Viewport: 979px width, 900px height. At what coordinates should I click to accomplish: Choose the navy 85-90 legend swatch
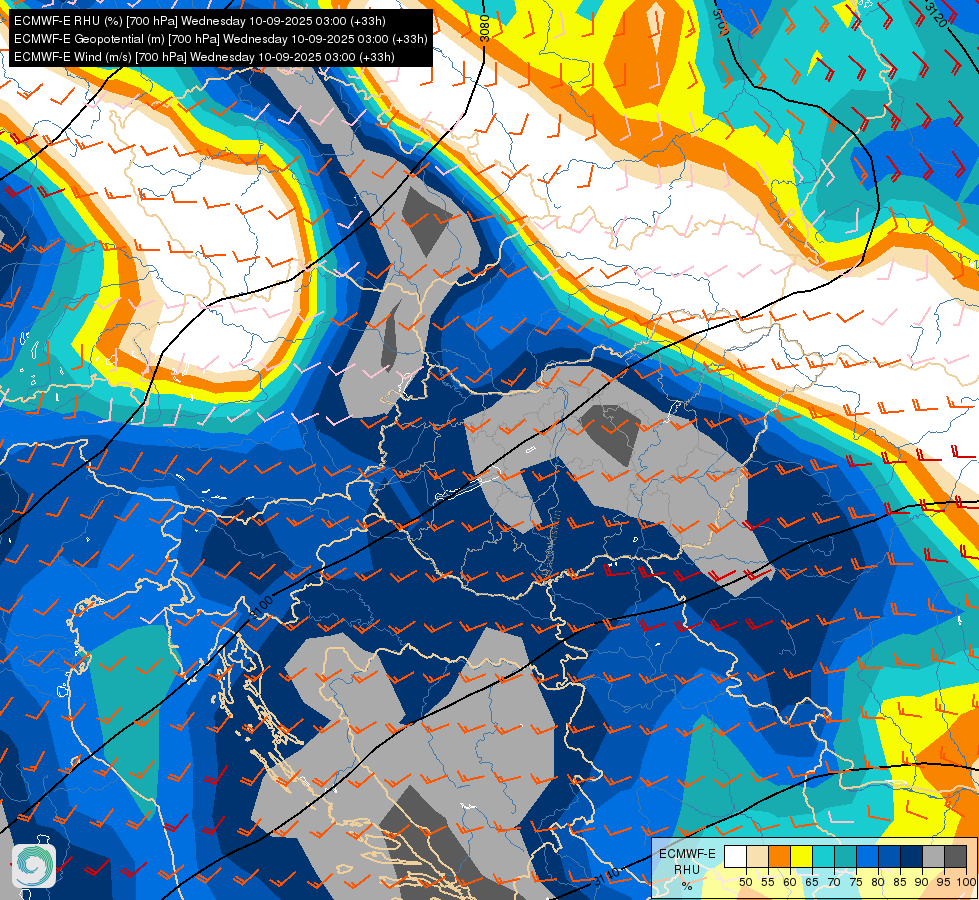(x=912, y=856)
